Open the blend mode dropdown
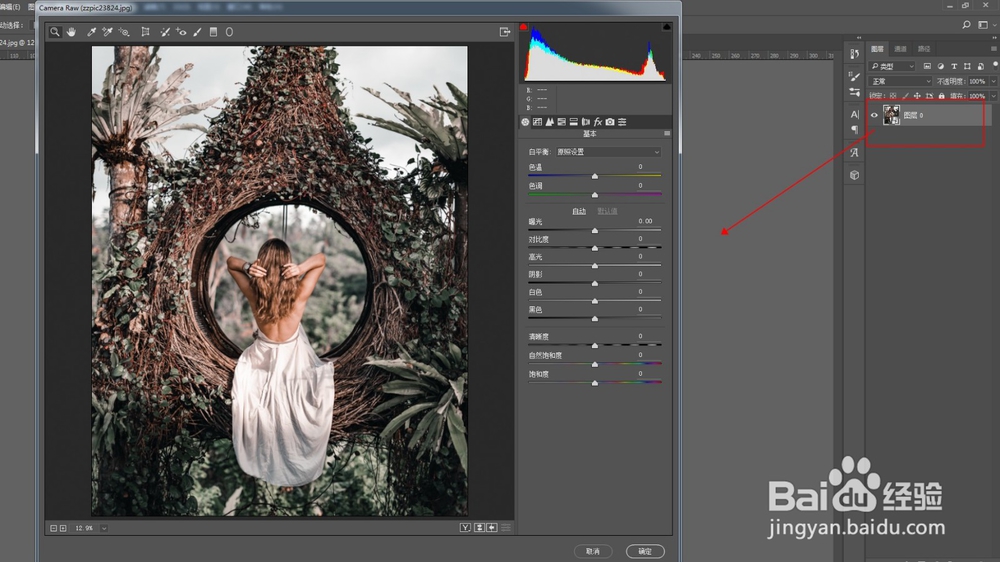The image size is (1000, 562). click(x=901, y=82)
